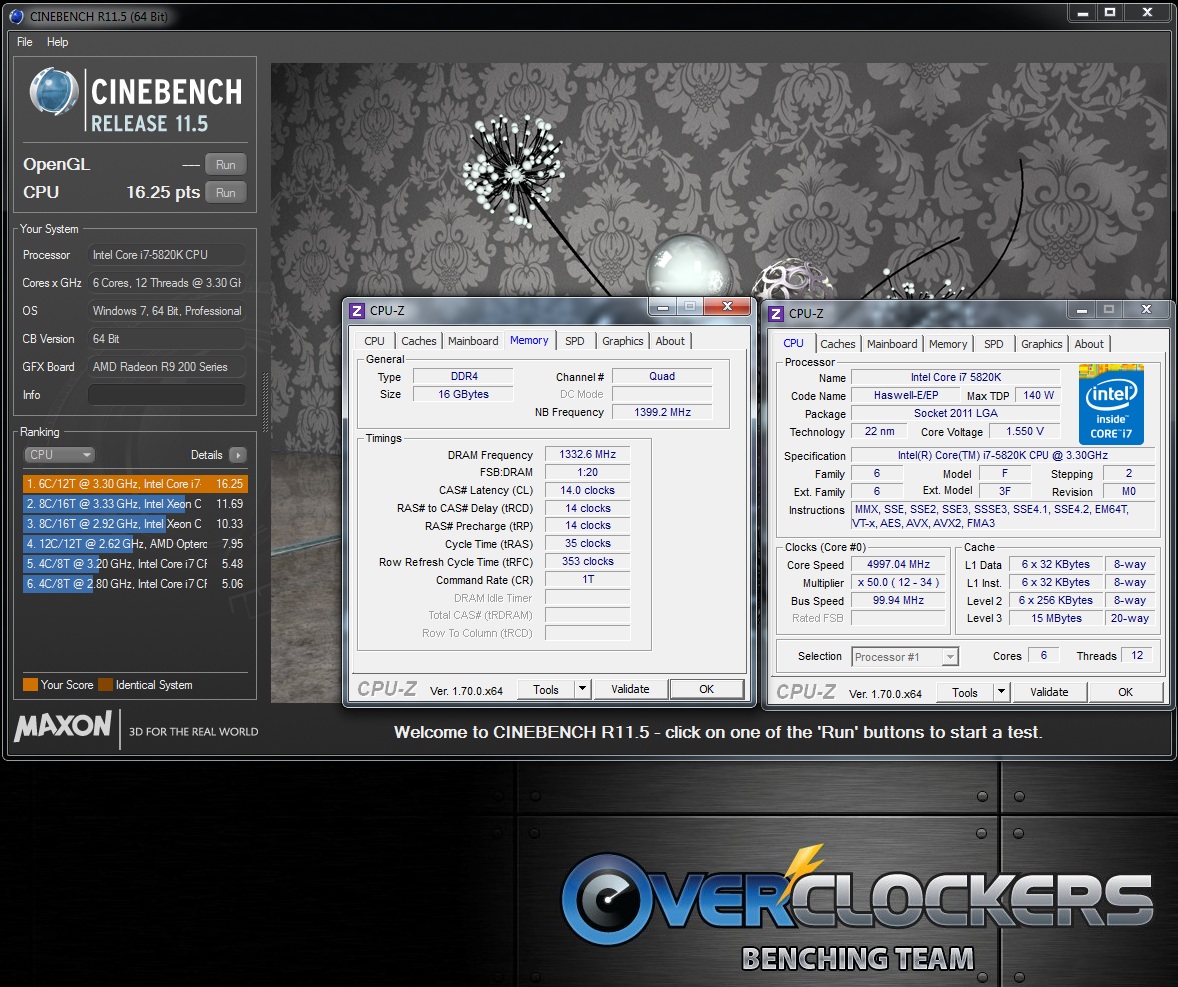Click the left CPU-Z window Z icon

357,310
